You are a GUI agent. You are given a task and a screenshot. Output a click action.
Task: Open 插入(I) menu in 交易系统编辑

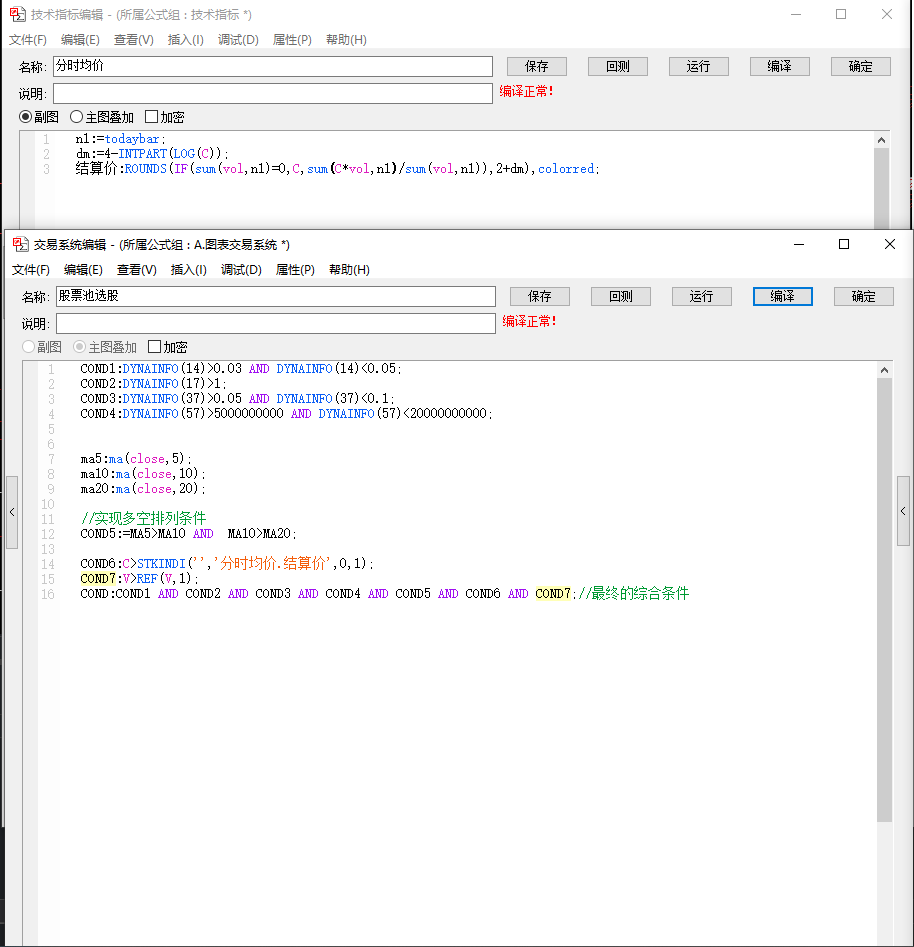pyautogui.click(x=189, y=270)
